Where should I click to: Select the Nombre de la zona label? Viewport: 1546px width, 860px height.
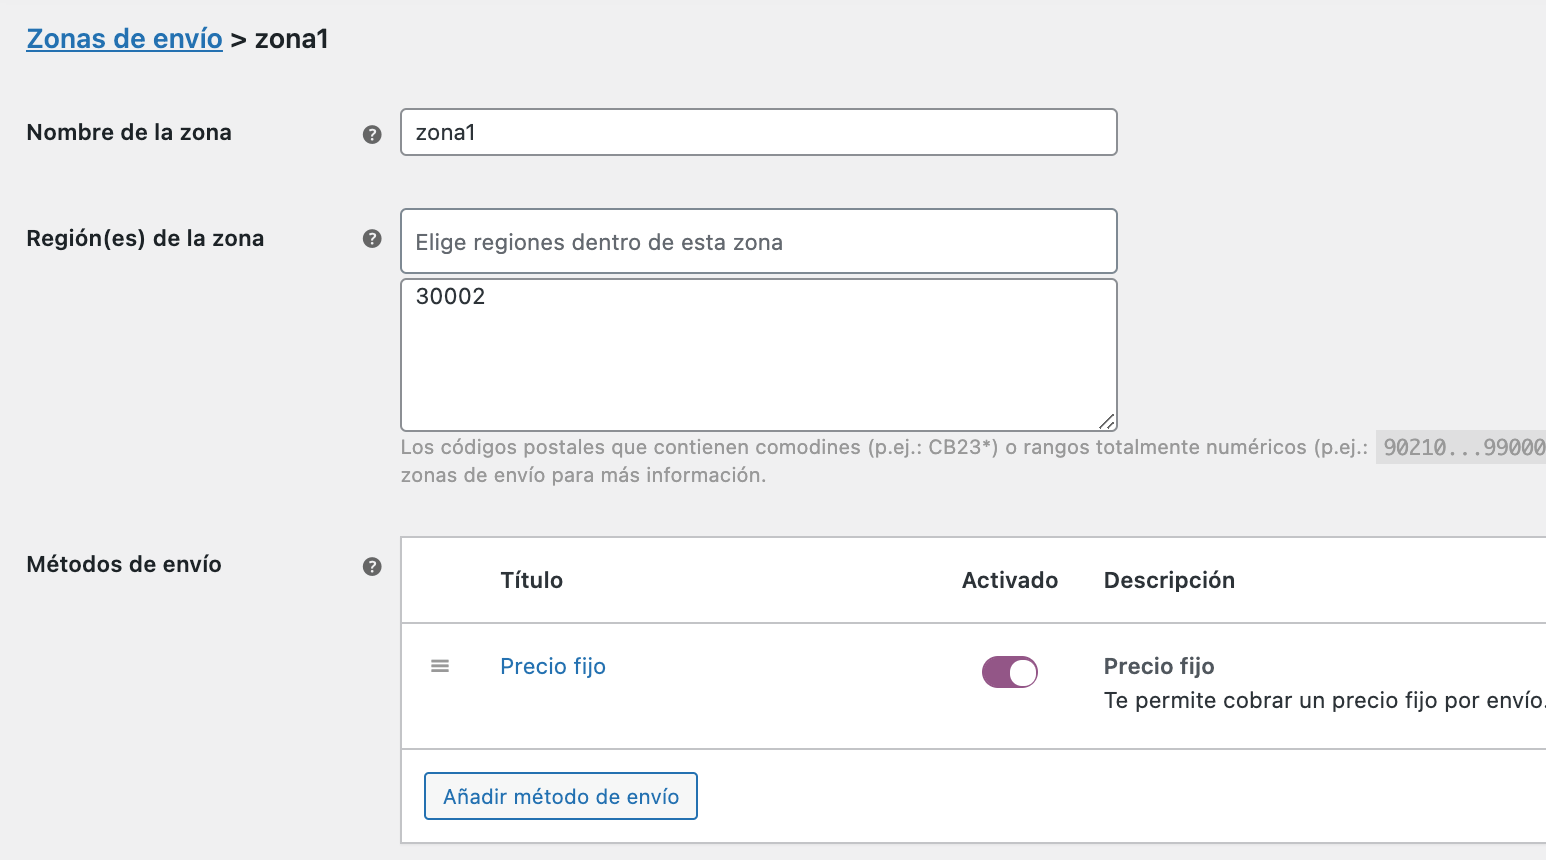pyautogui.click(x=129, y=132)
